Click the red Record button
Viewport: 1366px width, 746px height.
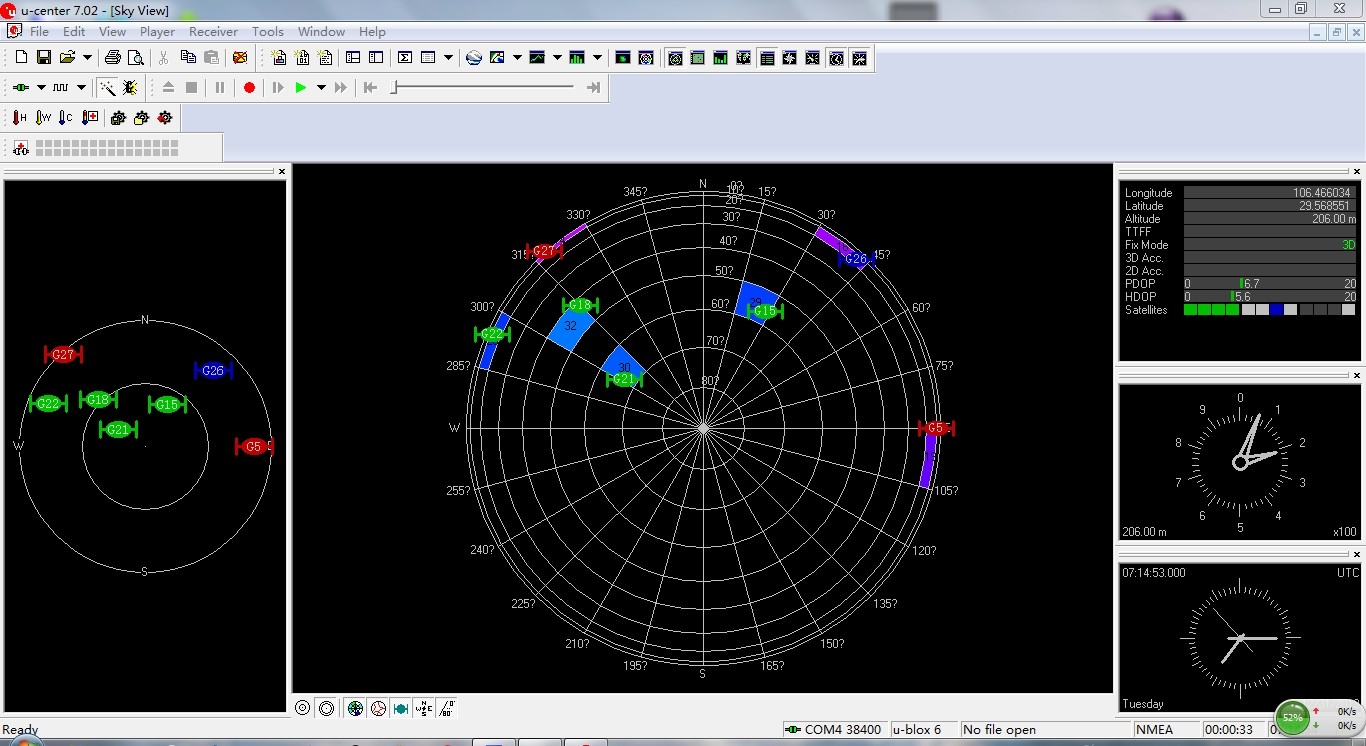(249, 88)
